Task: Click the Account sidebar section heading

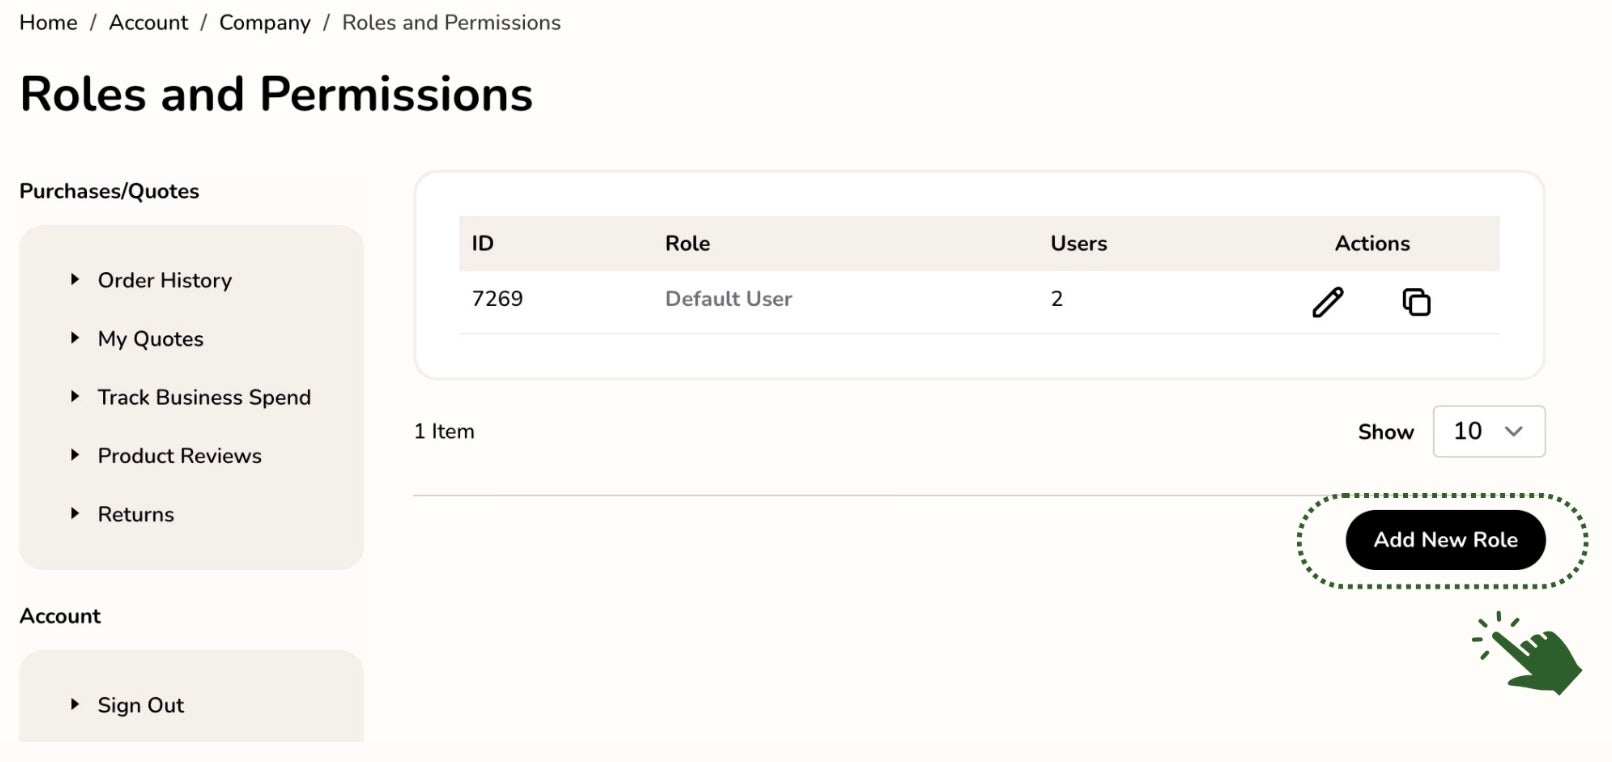Action: [x=60, y=616]
